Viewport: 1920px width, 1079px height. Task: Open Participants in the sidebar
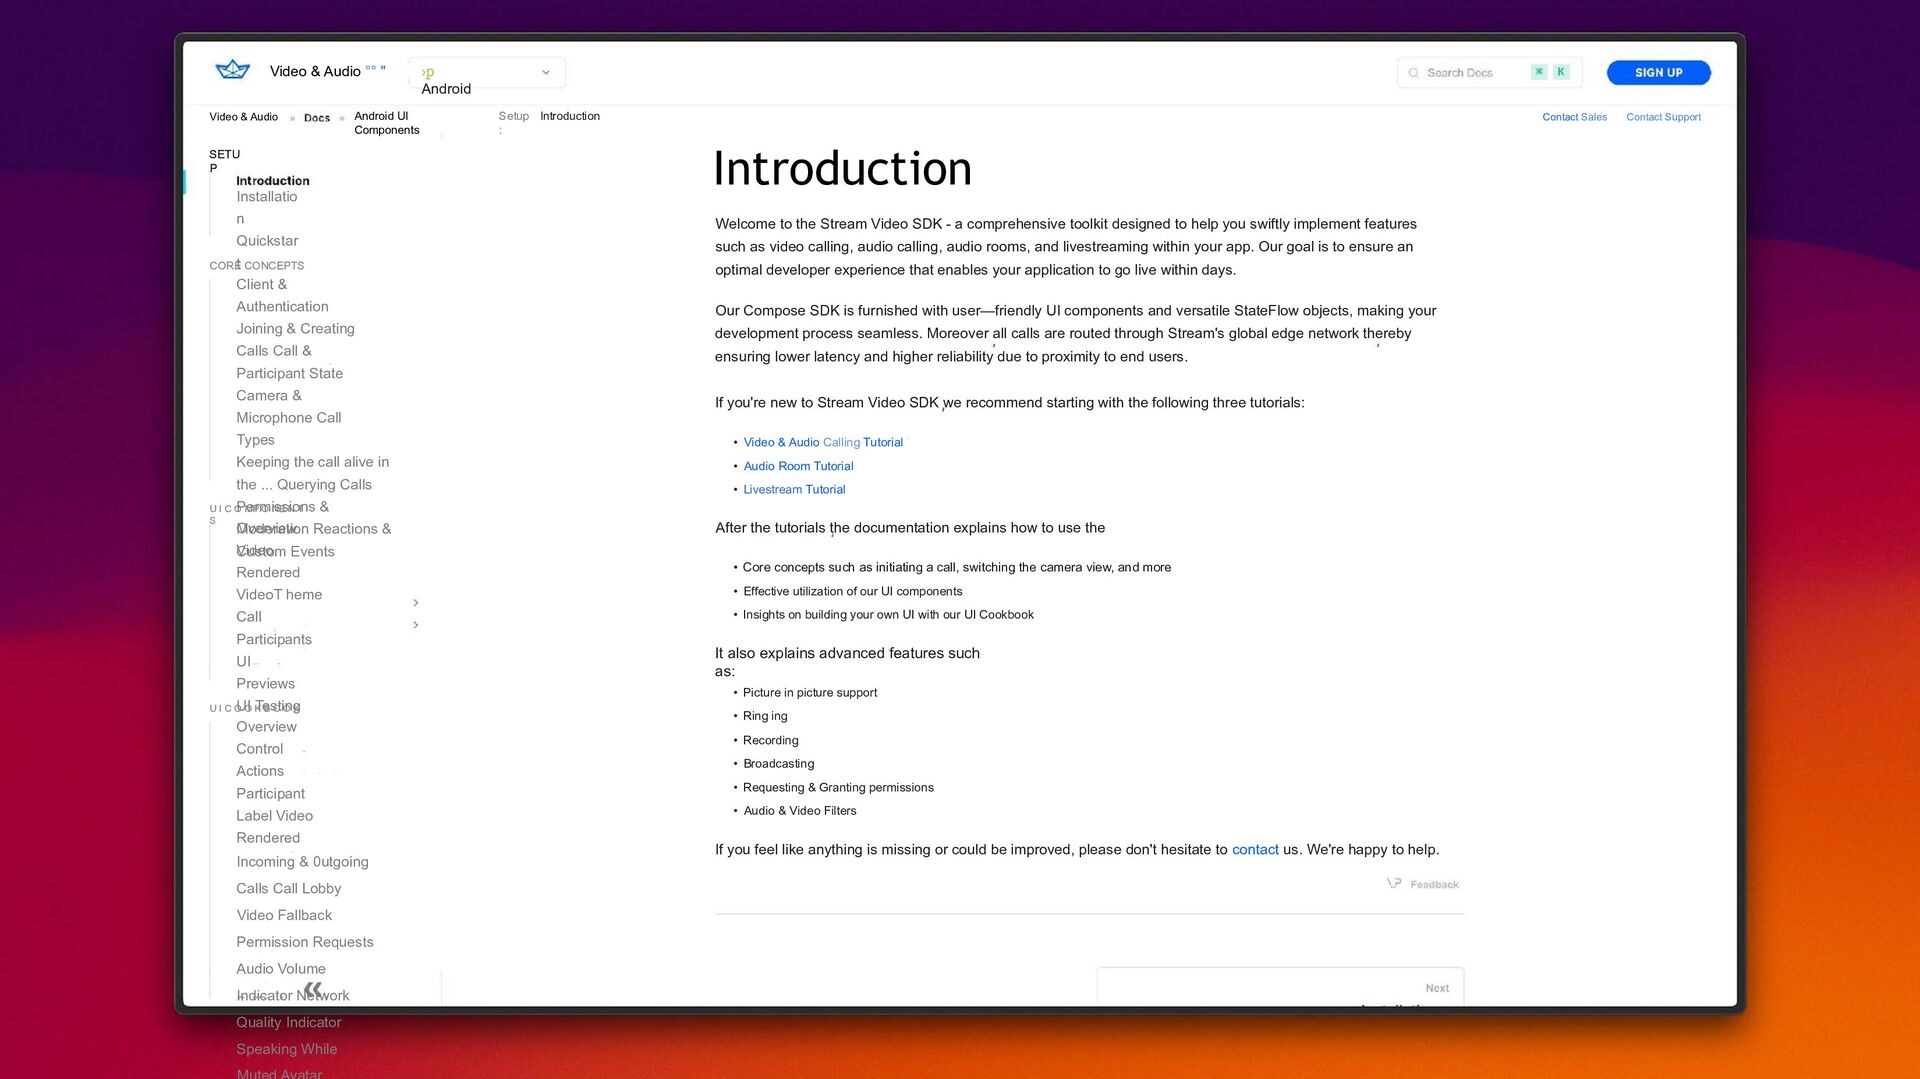(274, 640)
